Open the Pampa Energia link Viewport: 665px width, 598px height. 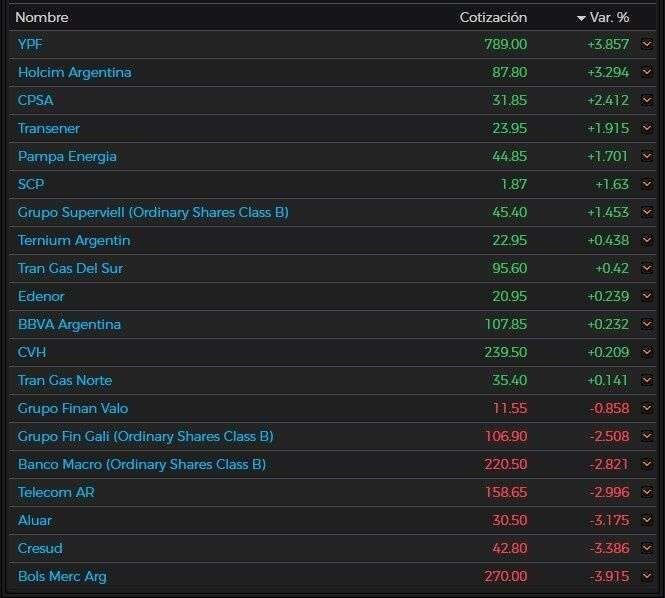67,156
